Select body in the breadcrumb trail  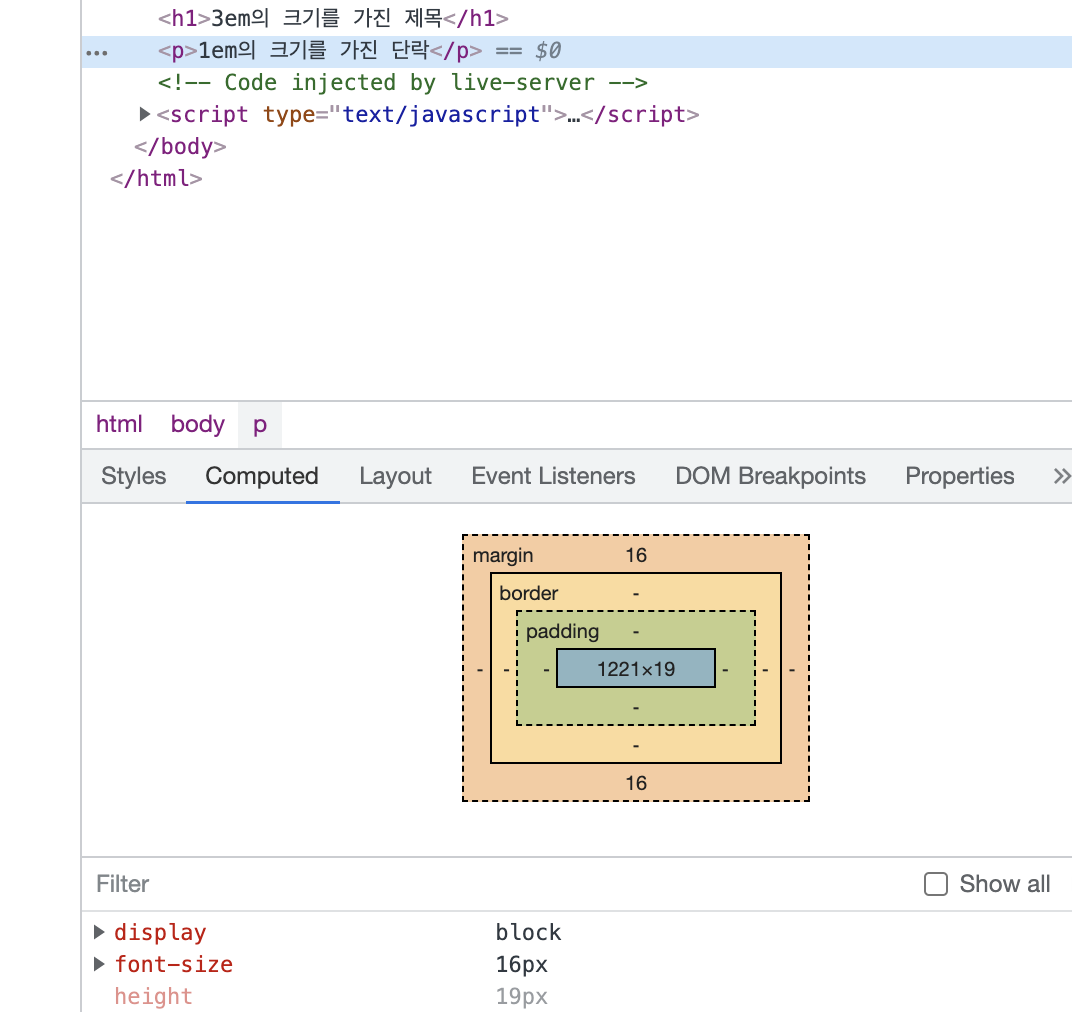[198, 425]
